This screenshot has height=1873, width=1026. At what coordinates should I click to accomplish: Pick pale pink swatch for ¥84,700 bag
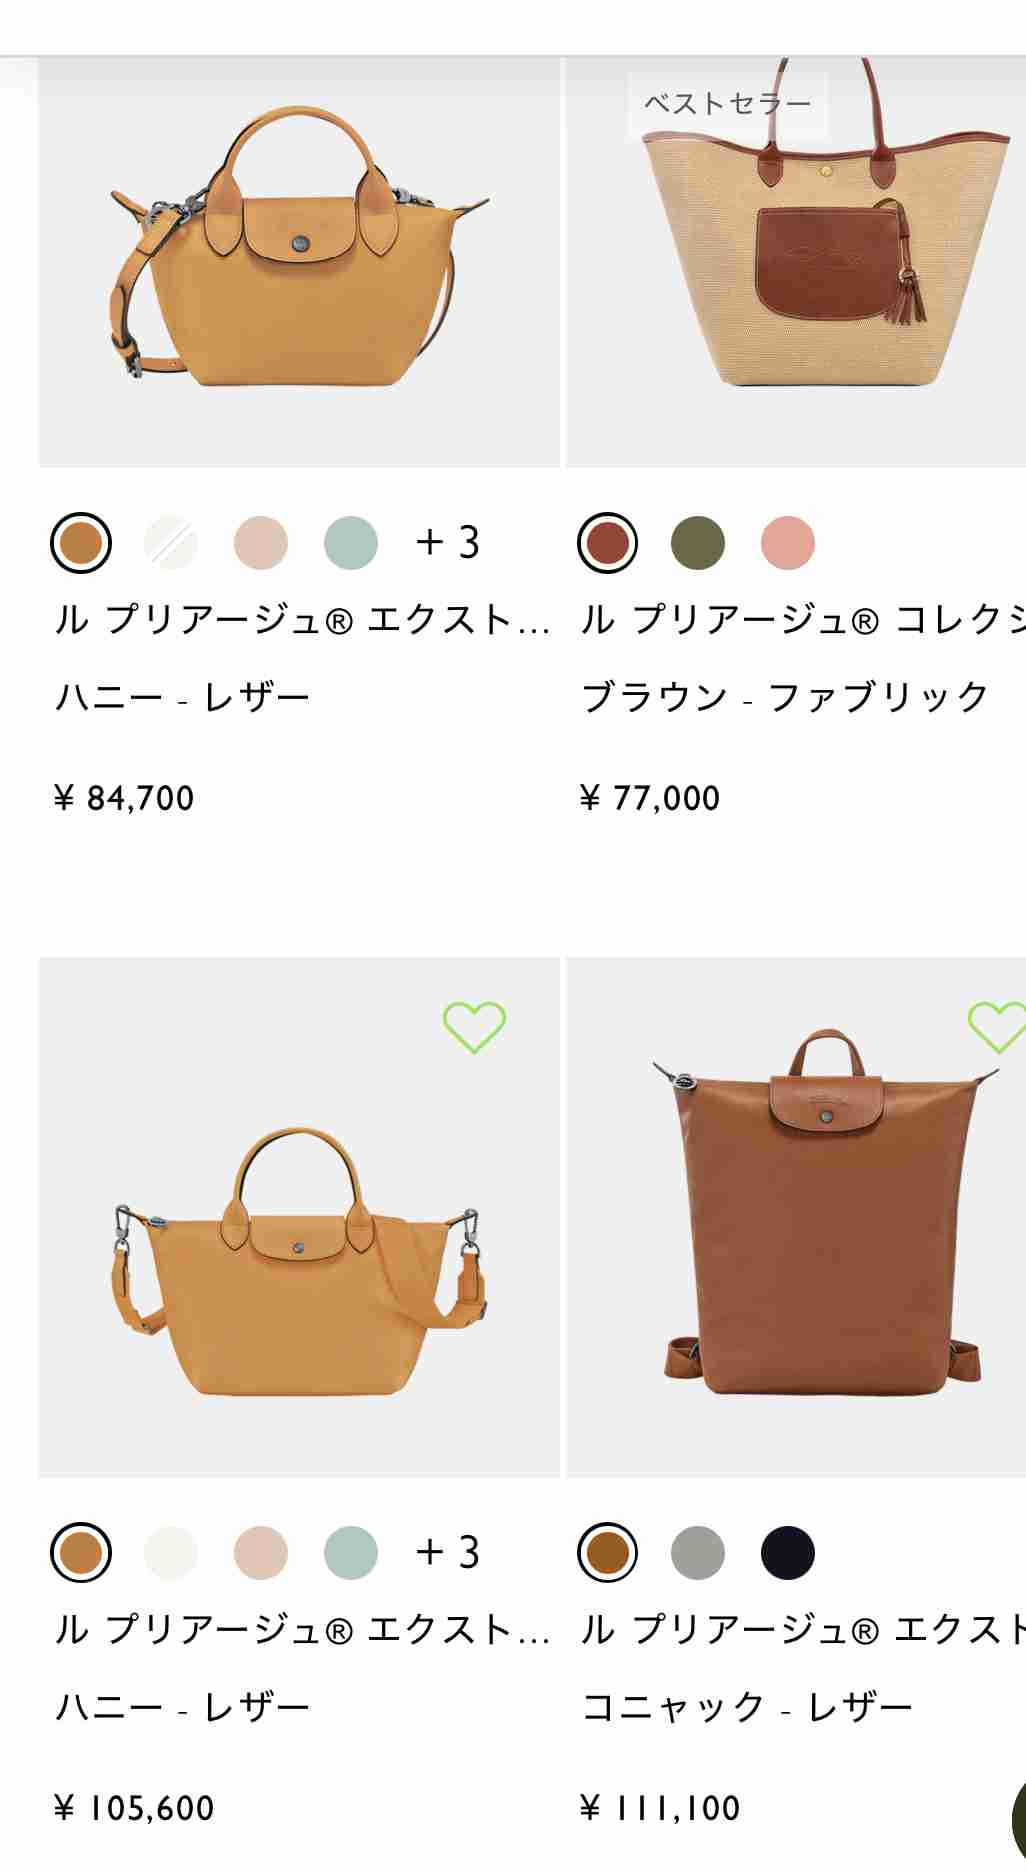click(261, 543)
